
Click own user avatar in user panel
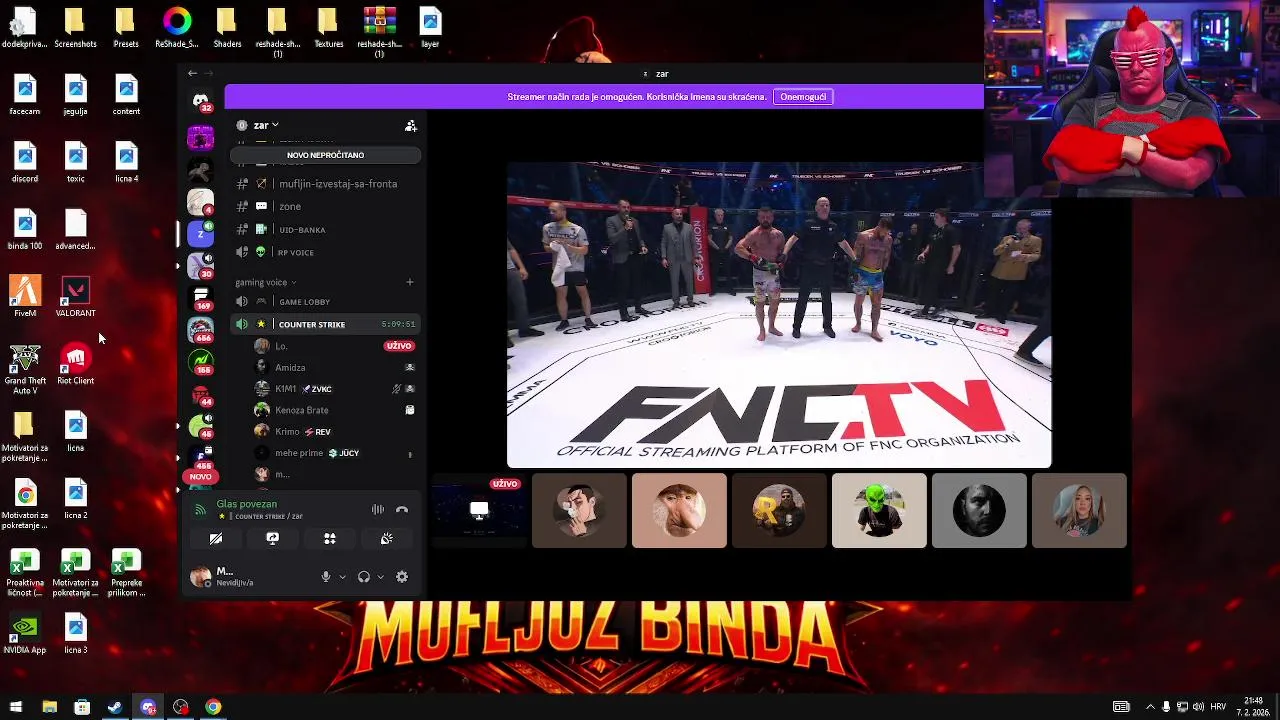pos(201,577)
